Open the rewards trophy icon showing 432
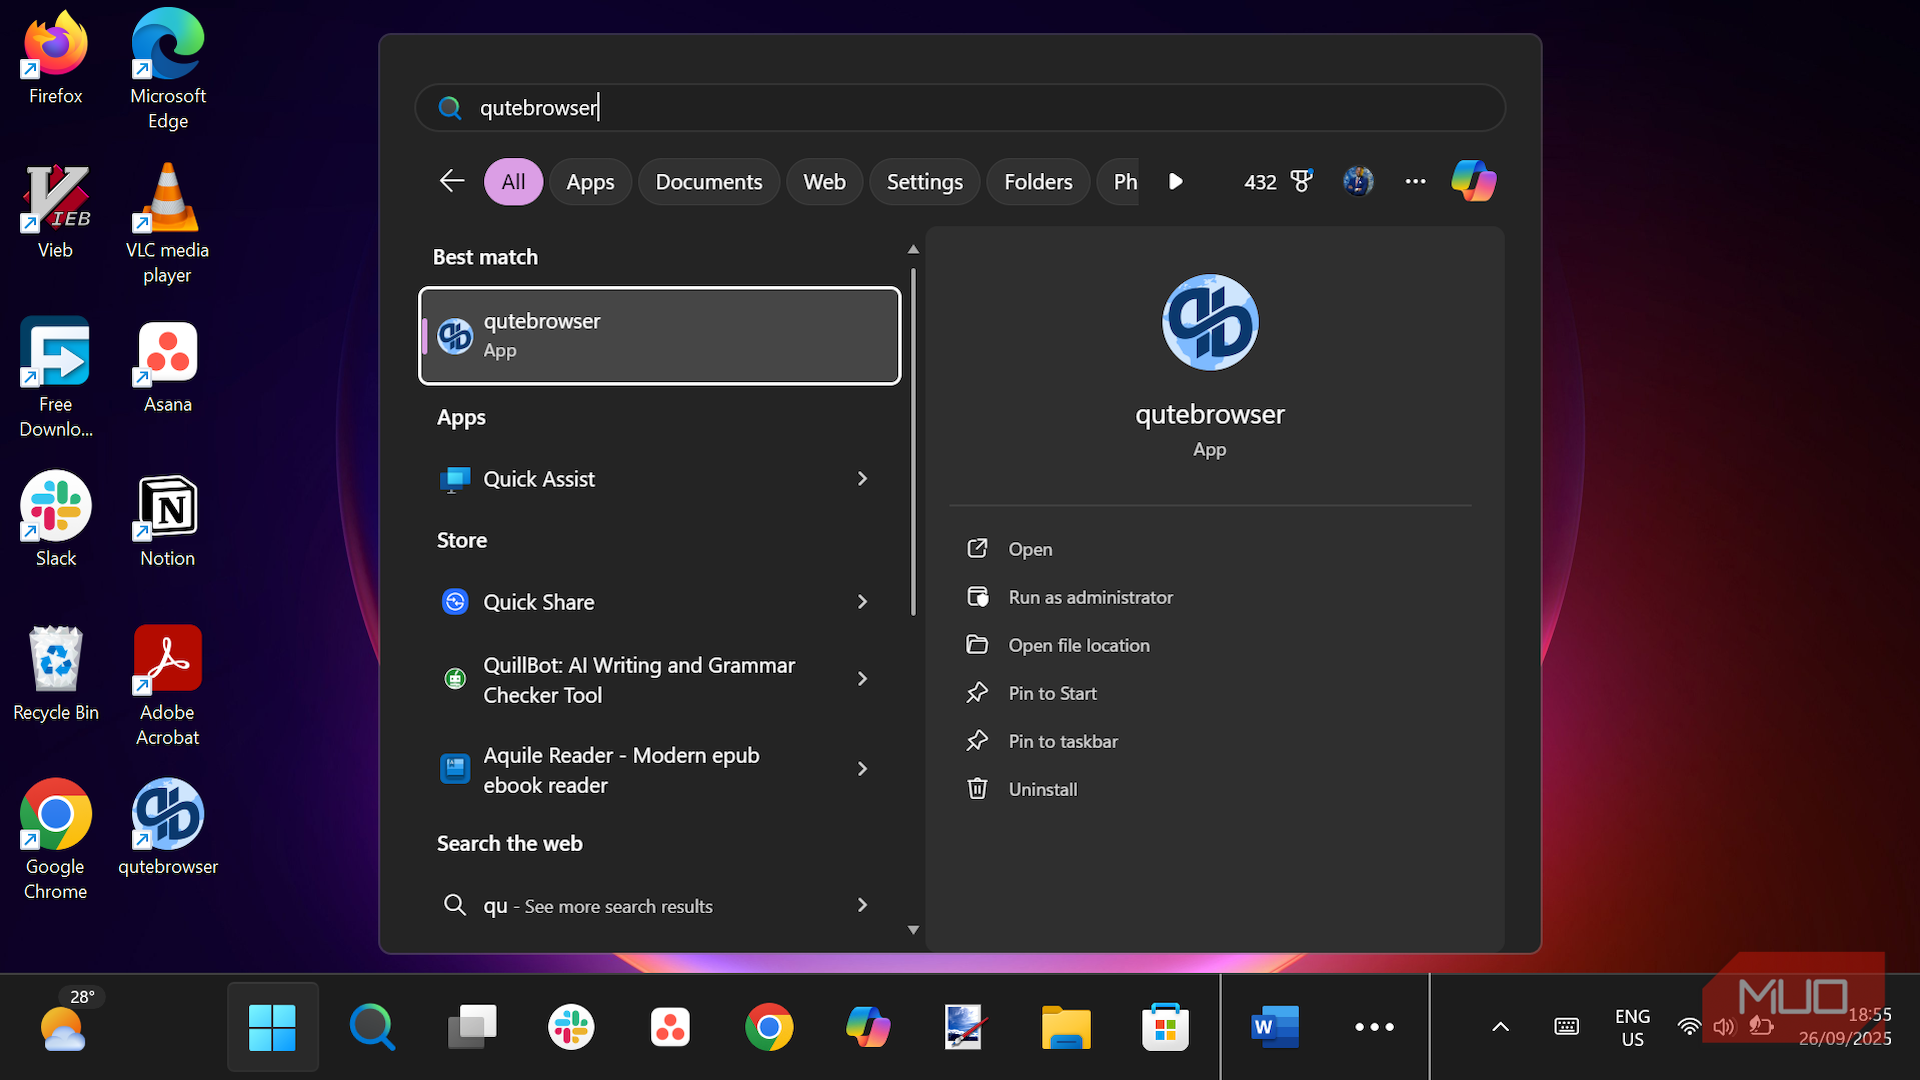This screenshot has height=1080, width=1920. coord(1279,181)
